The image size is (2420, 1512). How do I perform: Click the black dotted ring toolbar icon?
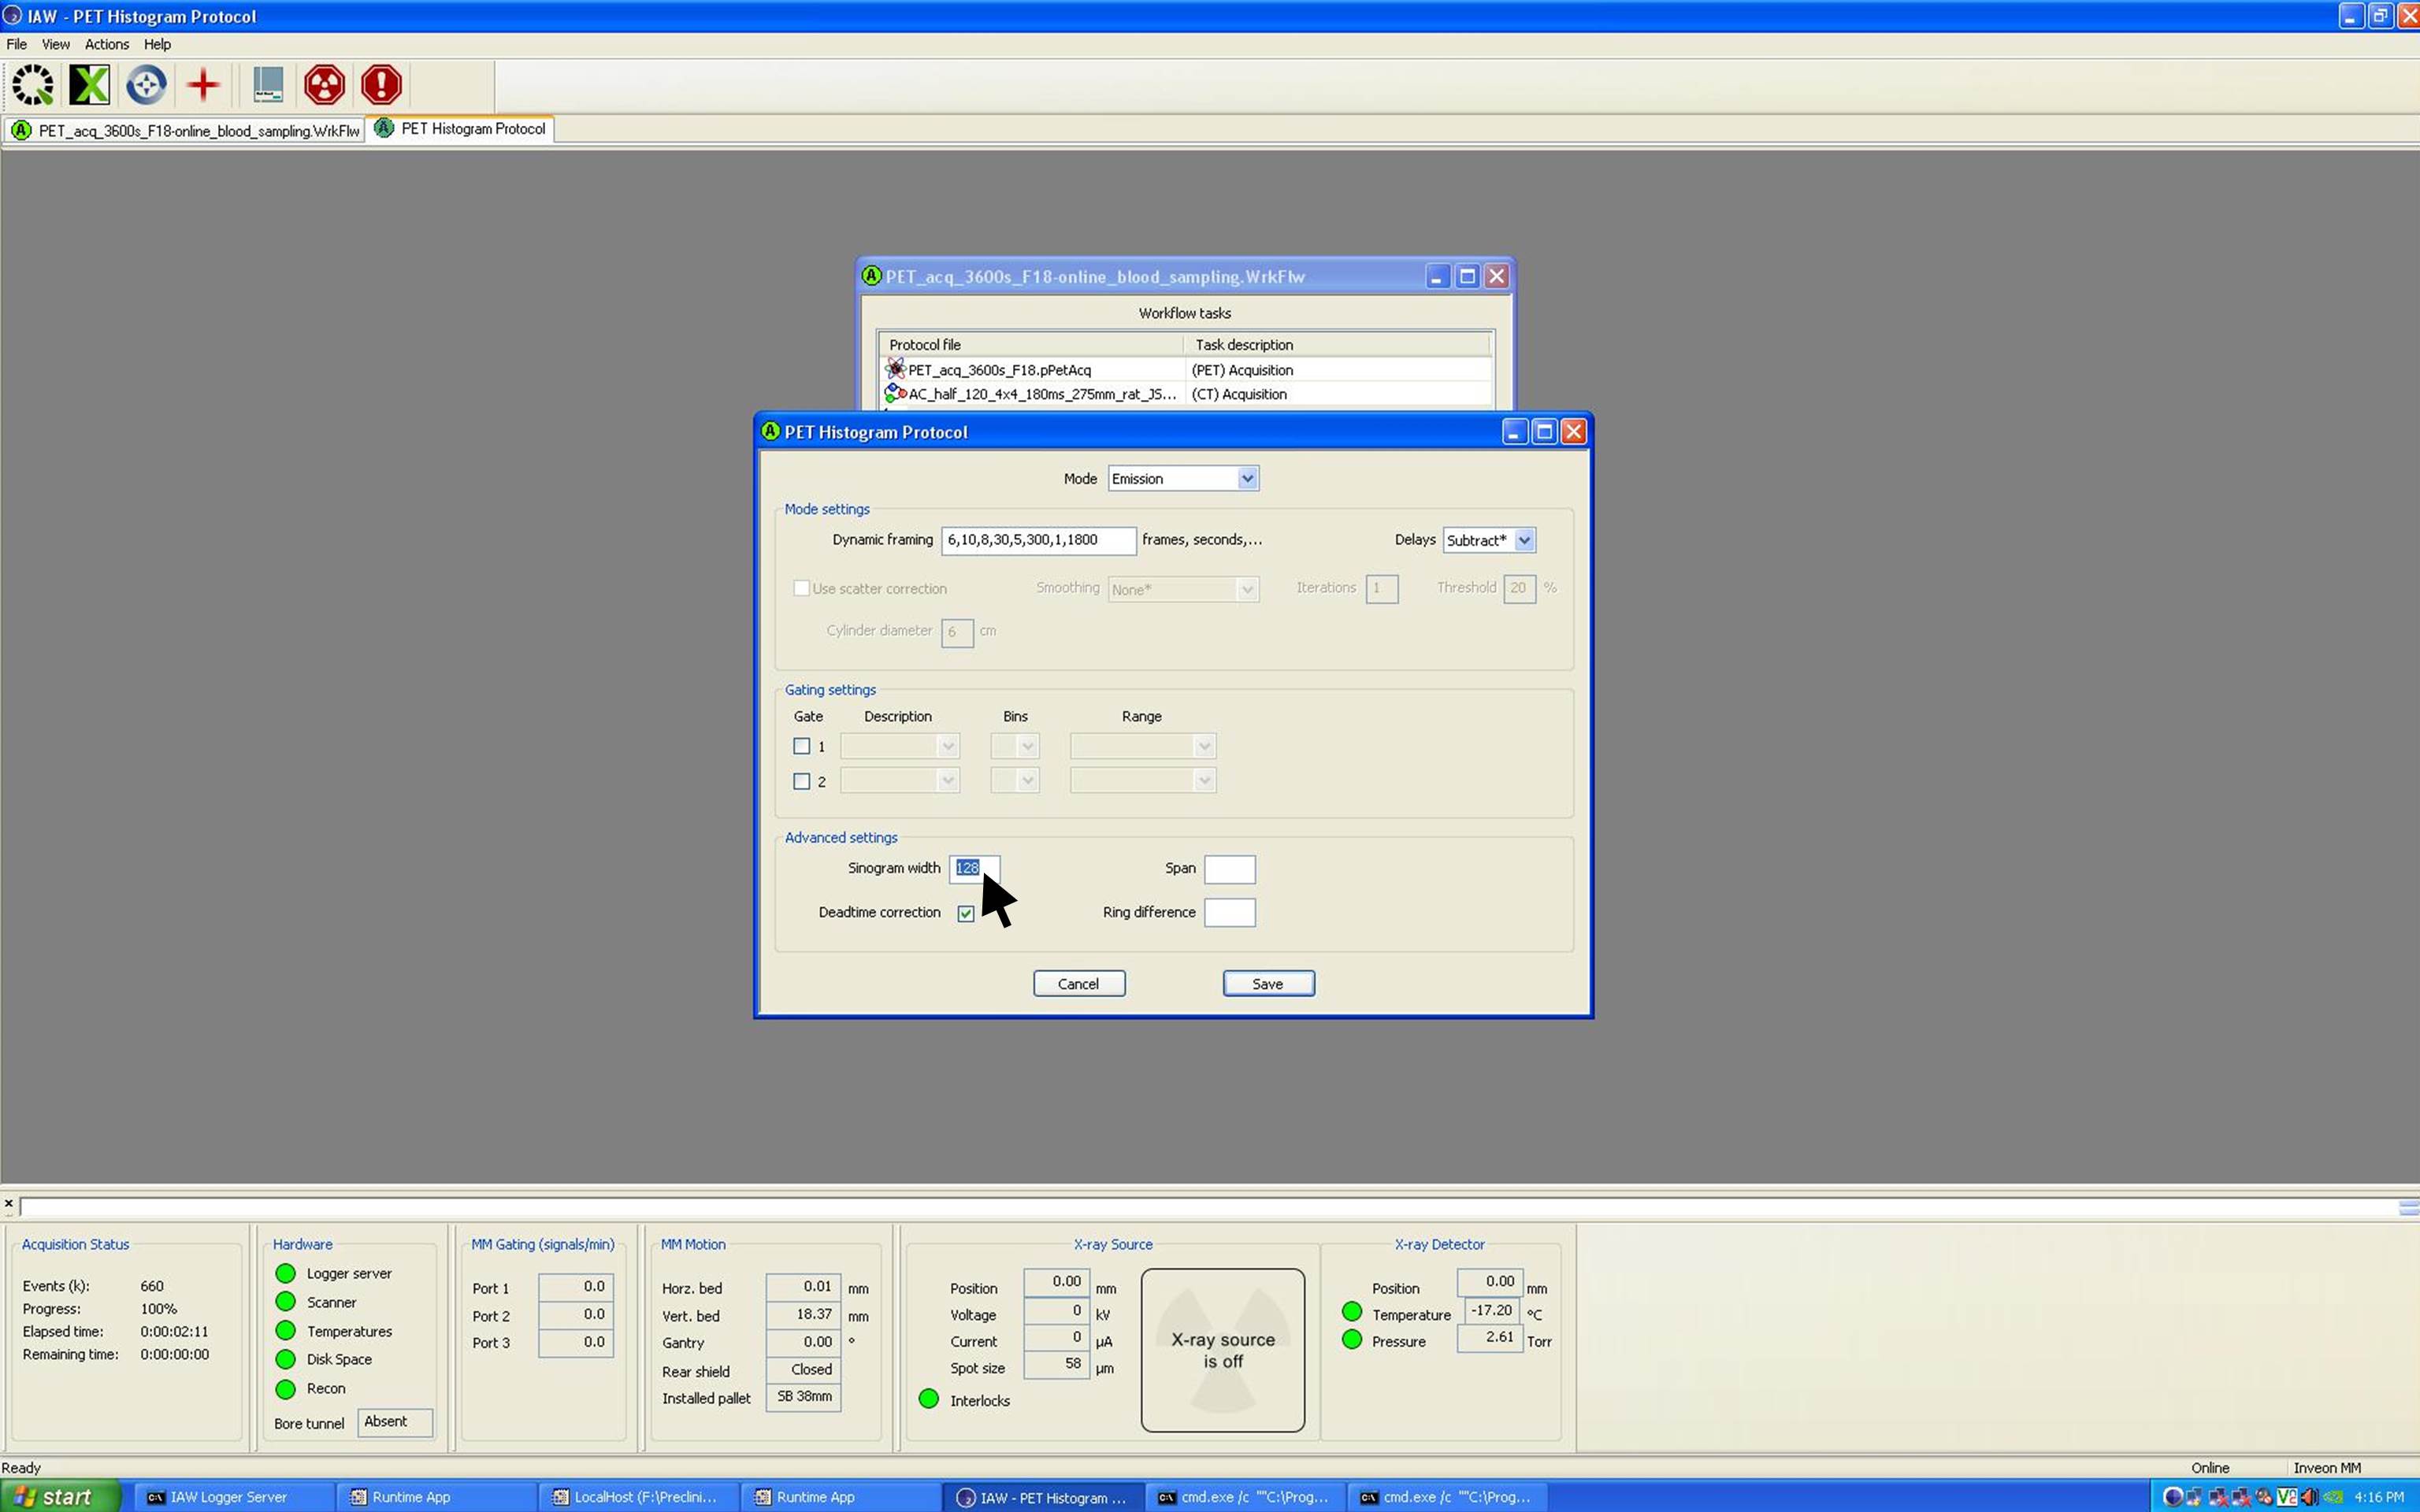pyautogui.click(x=33, y=85)
